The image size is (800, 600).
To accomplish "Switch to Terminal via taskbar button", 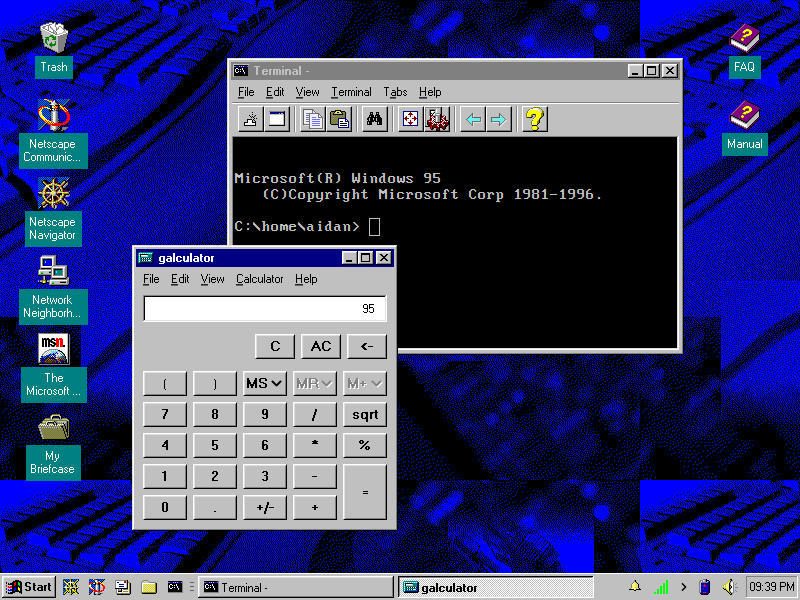I will click(296, 587).
